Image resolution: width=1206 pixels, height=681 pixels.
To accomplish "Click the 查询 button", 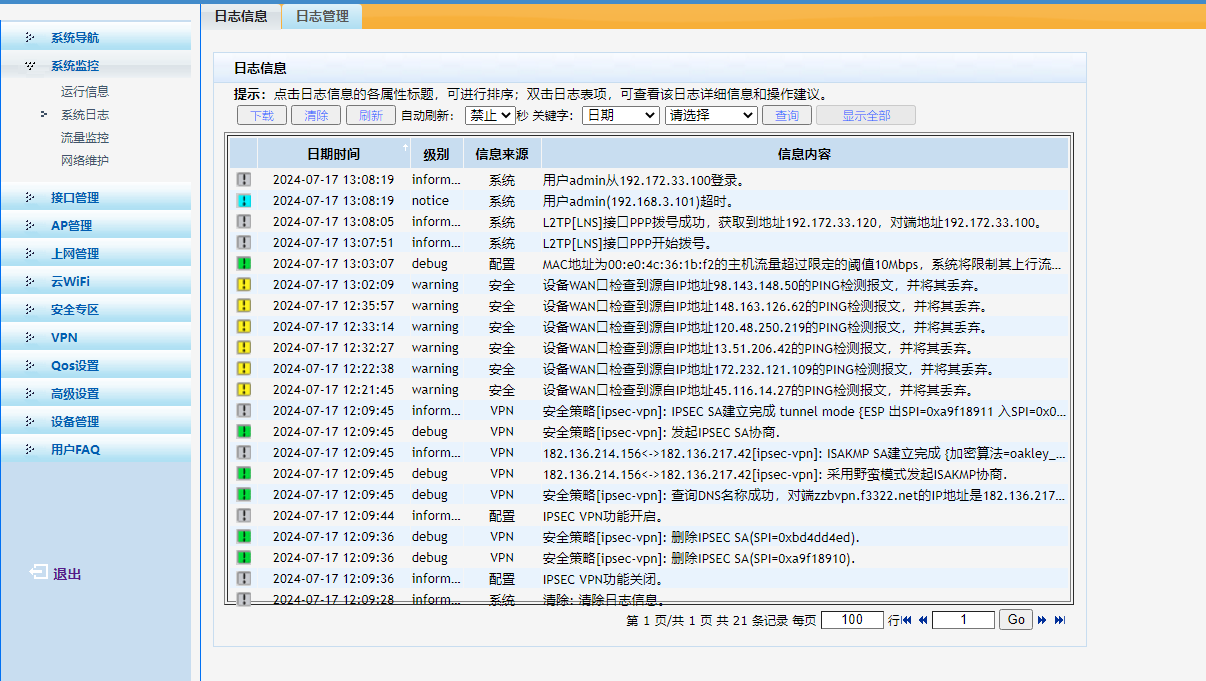I will pyautogui.click(x=787, y=116).
